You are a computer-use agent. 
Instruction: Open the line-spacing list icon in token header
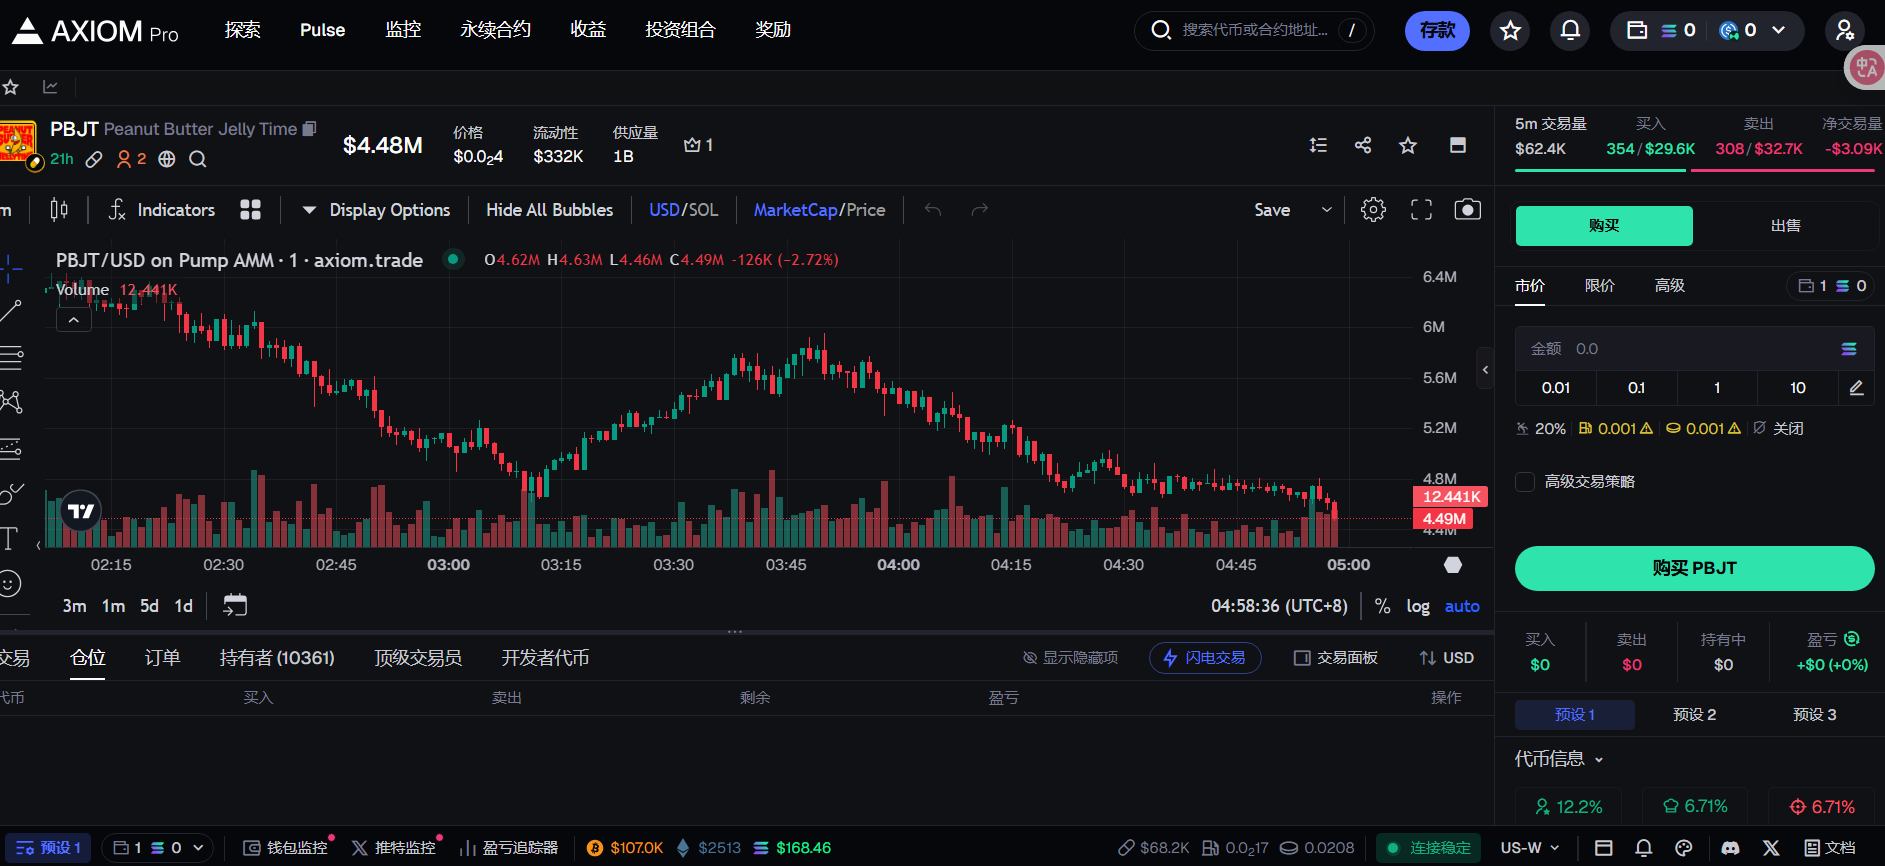(1319, 145)
